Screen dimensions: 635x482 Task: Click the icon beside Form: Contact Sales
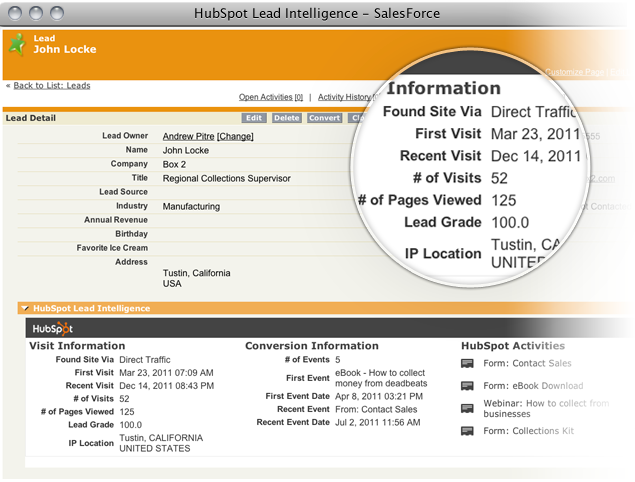pyautogui.click(x=467, y=363)
